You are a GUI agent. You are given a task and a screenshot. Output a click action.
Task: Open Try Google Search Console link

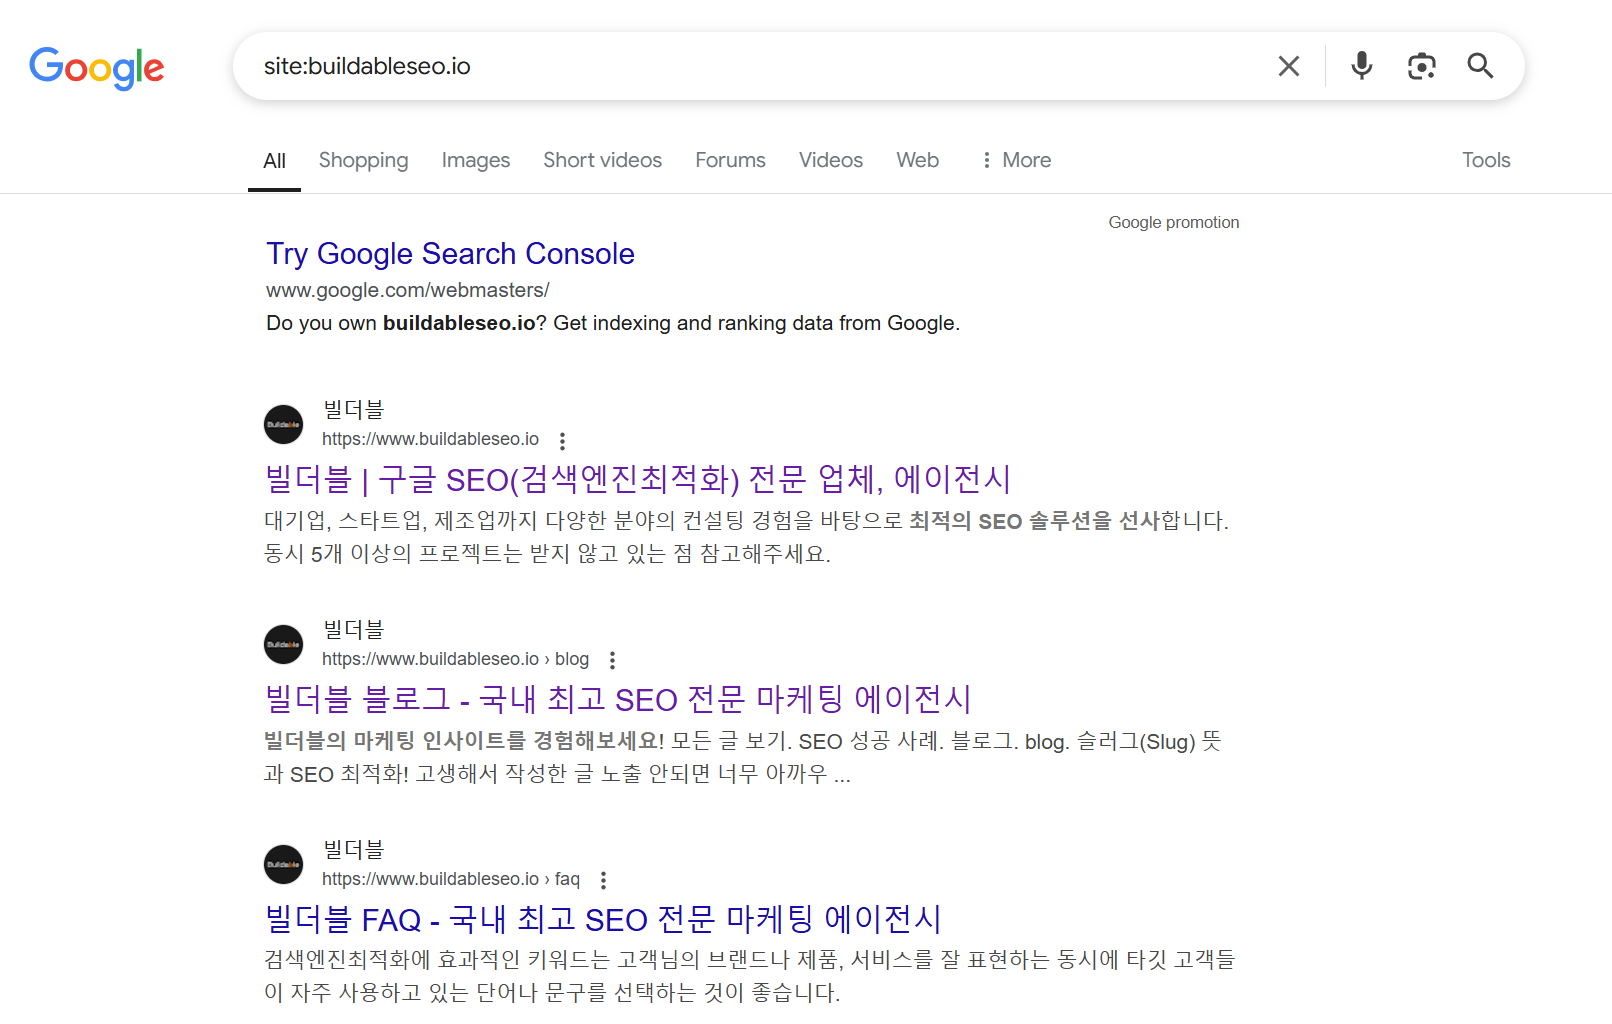tap(450, 254)
